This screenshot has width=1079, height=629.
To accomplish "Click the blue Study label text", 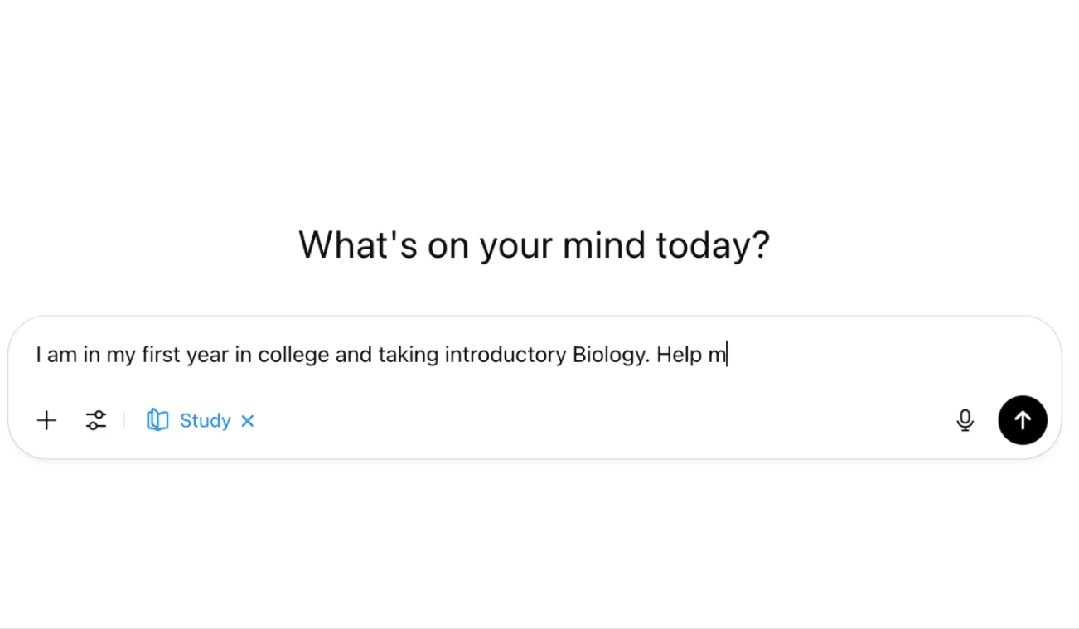I will coord(205,421).
